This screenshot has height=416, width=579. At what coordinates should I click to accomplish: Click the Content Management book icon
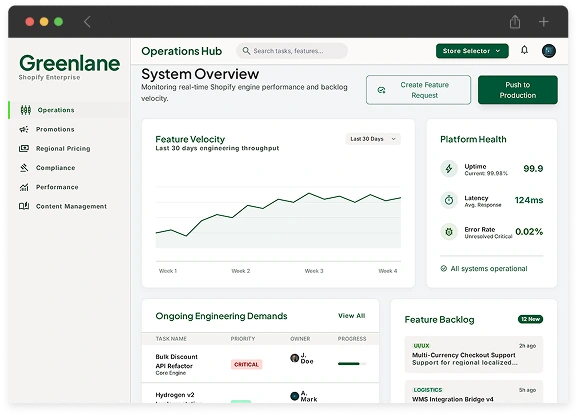[x=24, y=206]
